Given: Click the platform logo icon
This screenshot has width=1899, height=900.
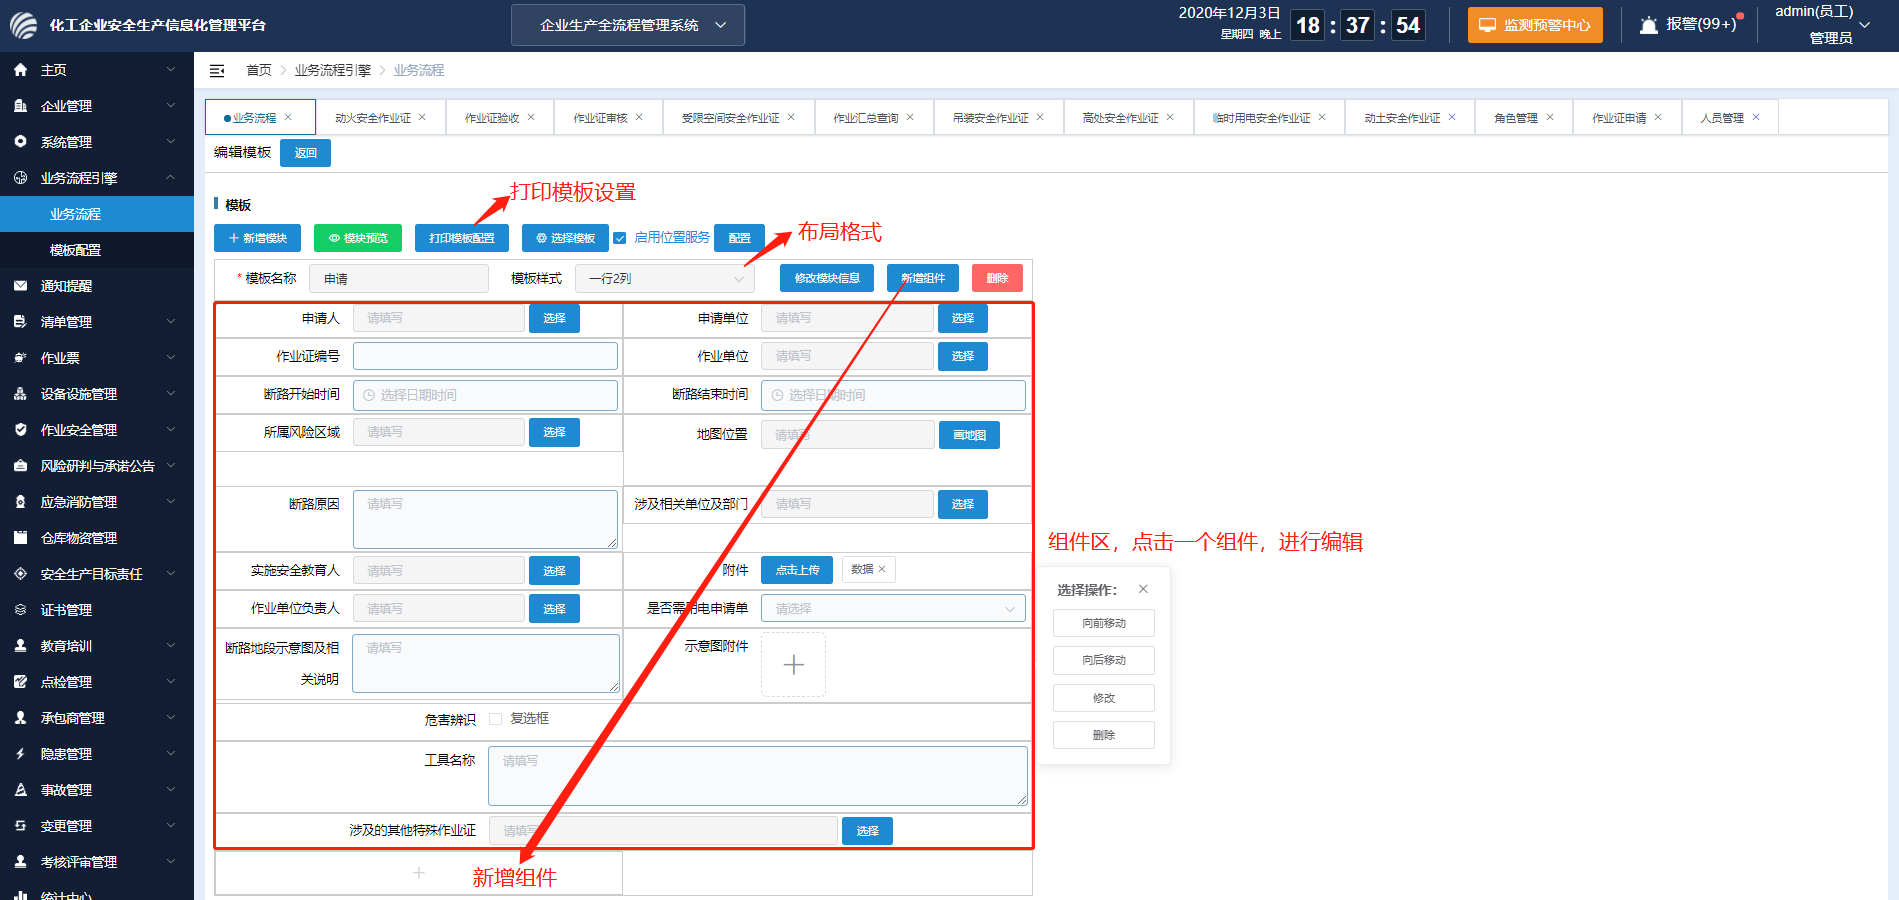Looking at the screenshot, I should (x=23, y=25).
